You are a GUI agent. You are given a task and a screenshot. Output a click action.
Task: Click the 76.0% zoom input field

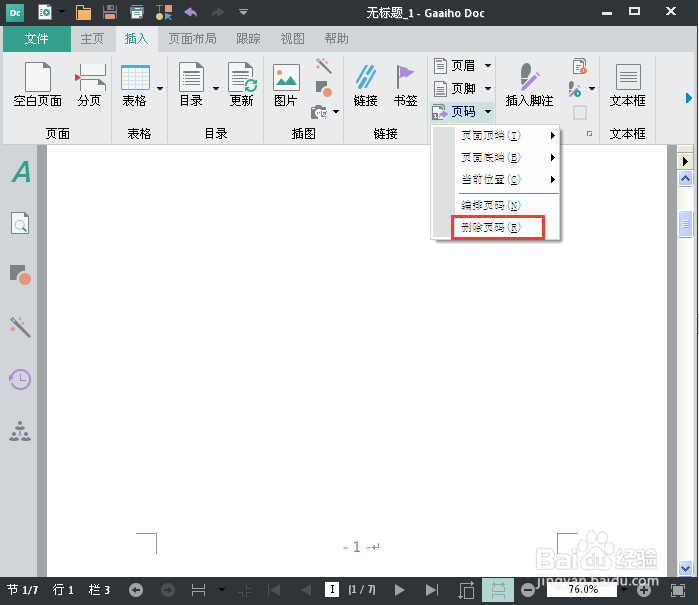coord(583,589)
